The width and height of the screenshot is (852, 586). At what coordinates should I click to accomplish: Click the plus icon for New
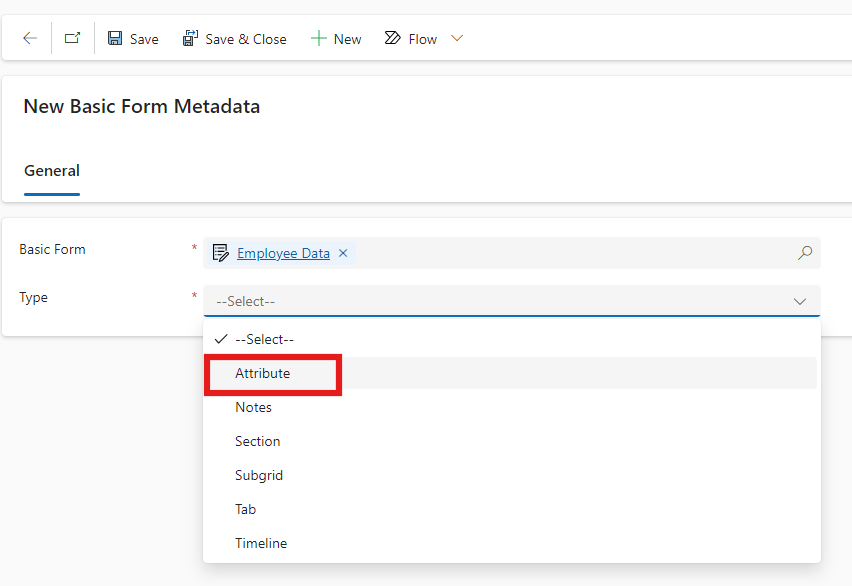pyautogui.click(x=319, y=39)
